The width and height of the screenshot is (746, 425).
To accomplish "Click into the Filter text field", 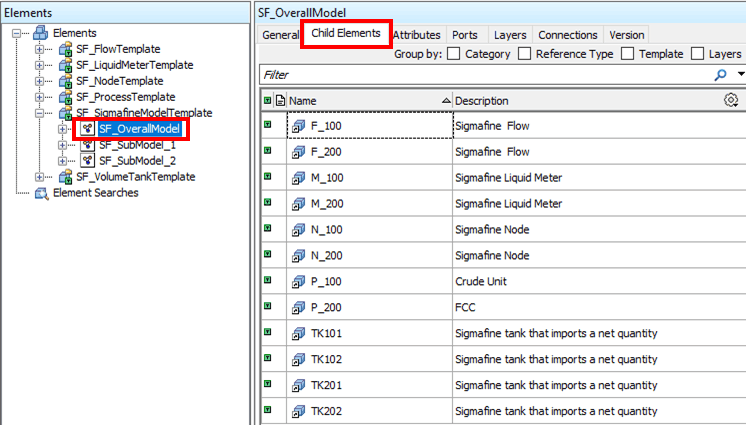I will point(480,75).
